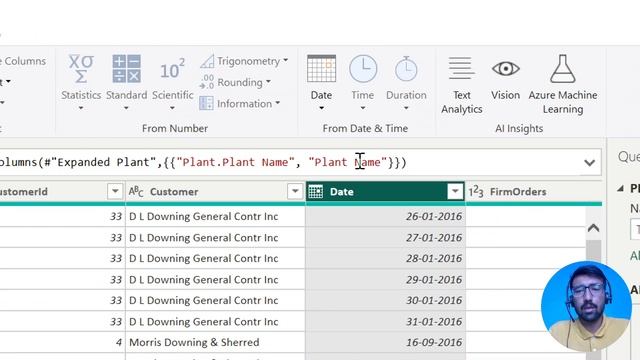Screen dimensions: 640x360
Task: Select the 30-01-2016 date cell
Action: [x=385, y=300]
